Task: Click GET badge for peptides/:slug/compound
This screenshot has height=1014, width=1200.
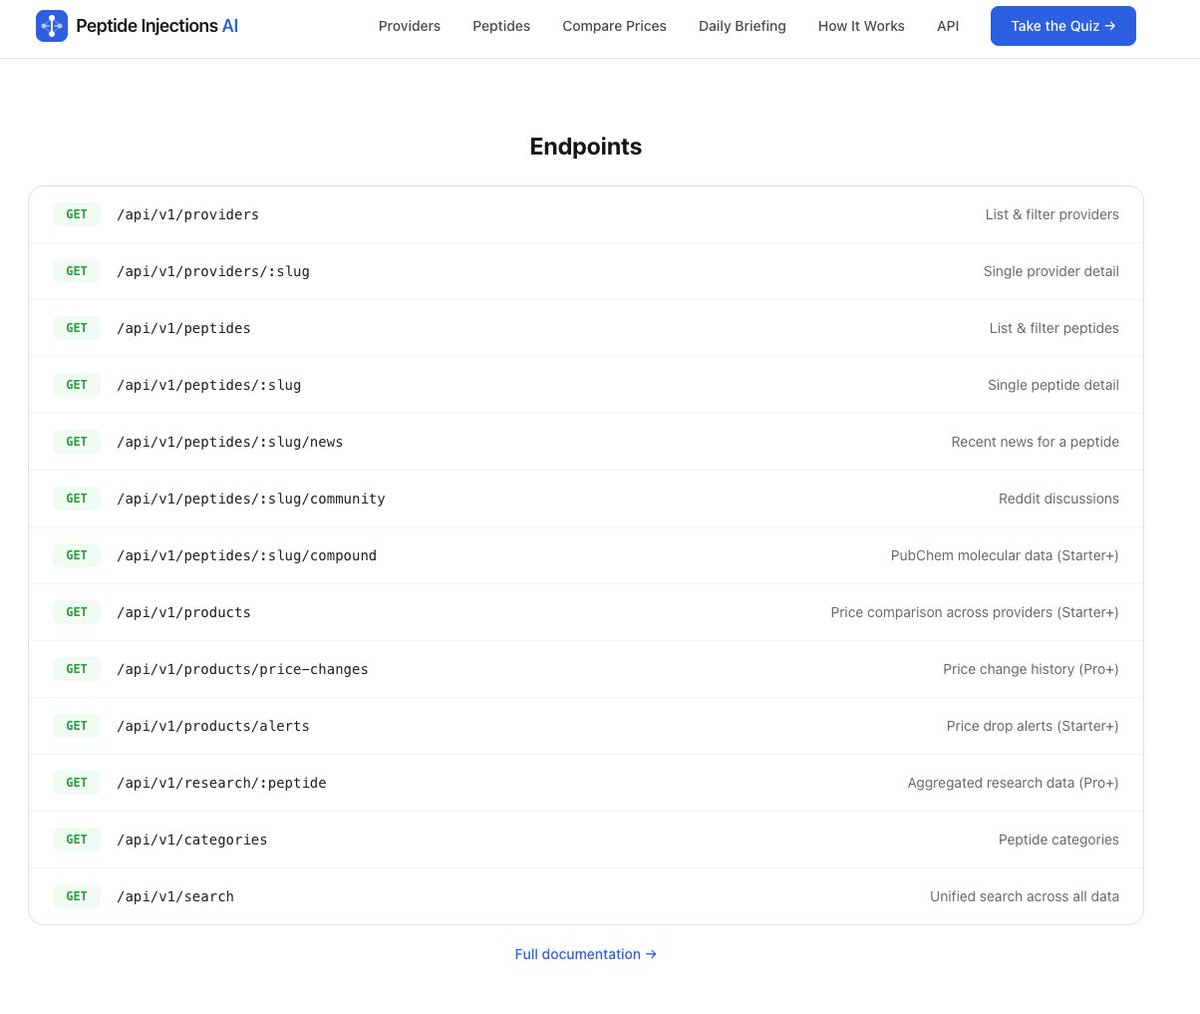Action: click(x=77, y=555)
